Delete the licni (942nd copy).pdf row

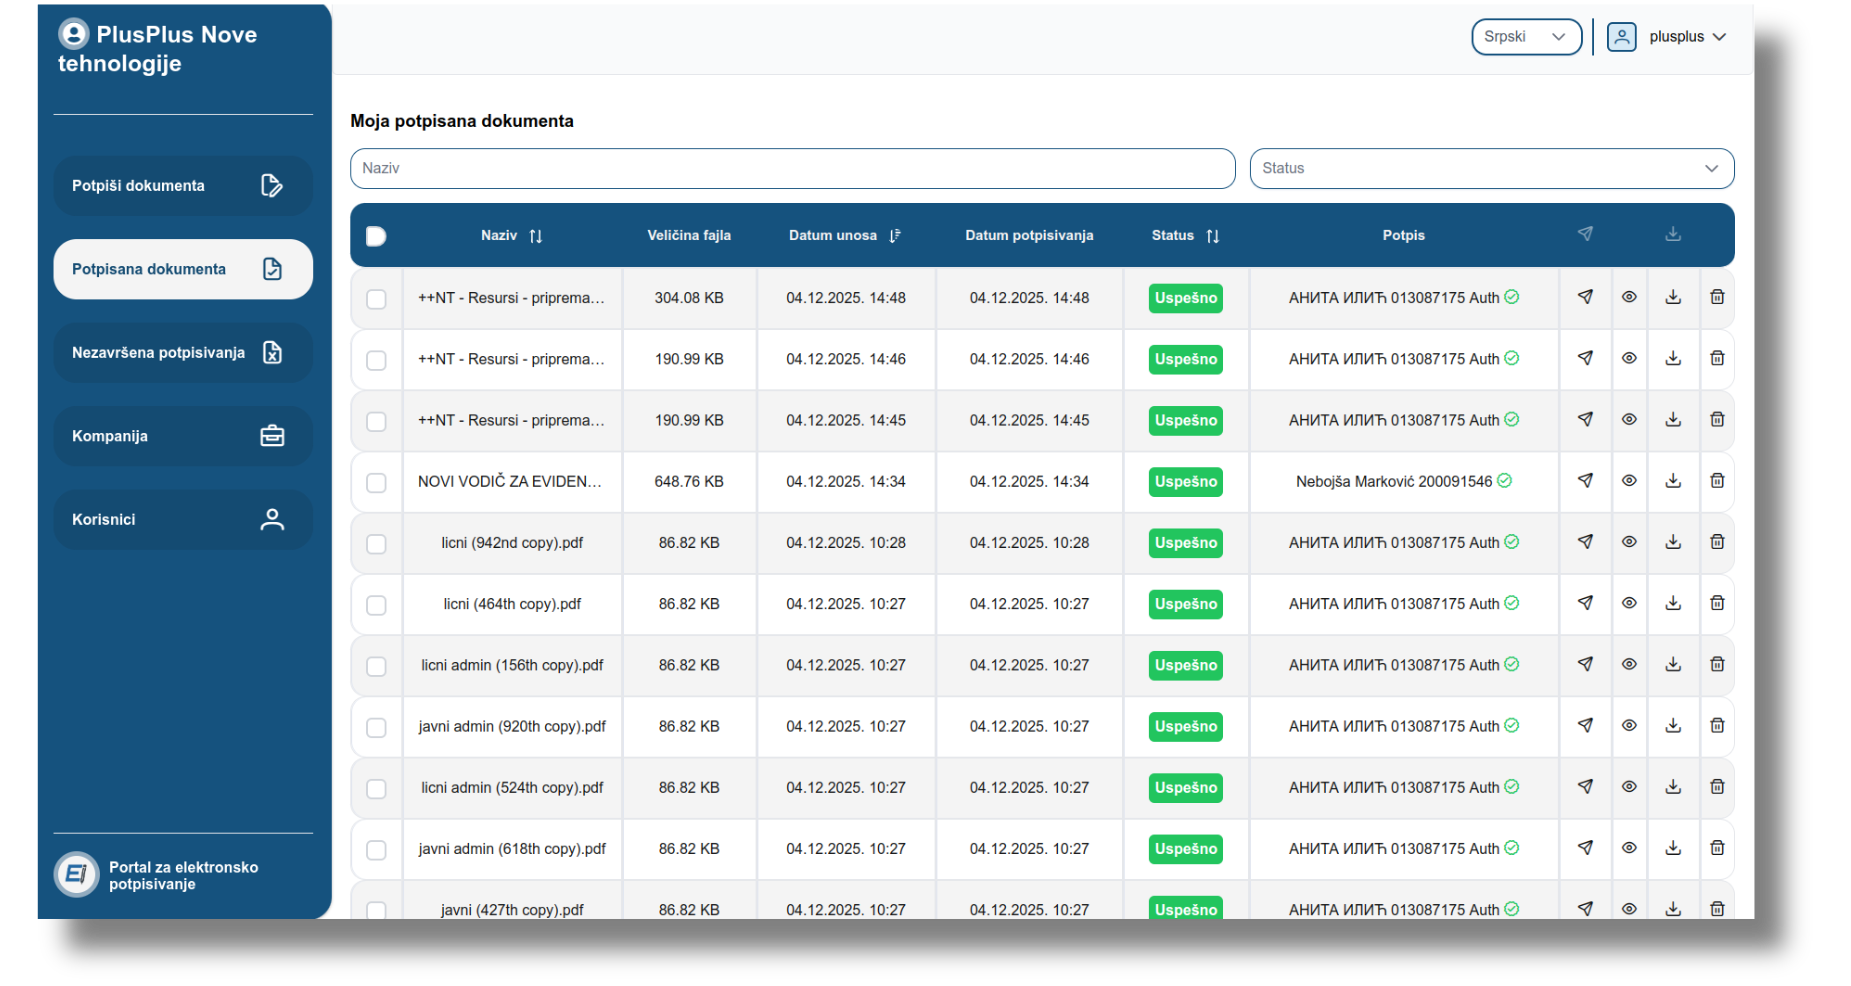pos(1717,542)
